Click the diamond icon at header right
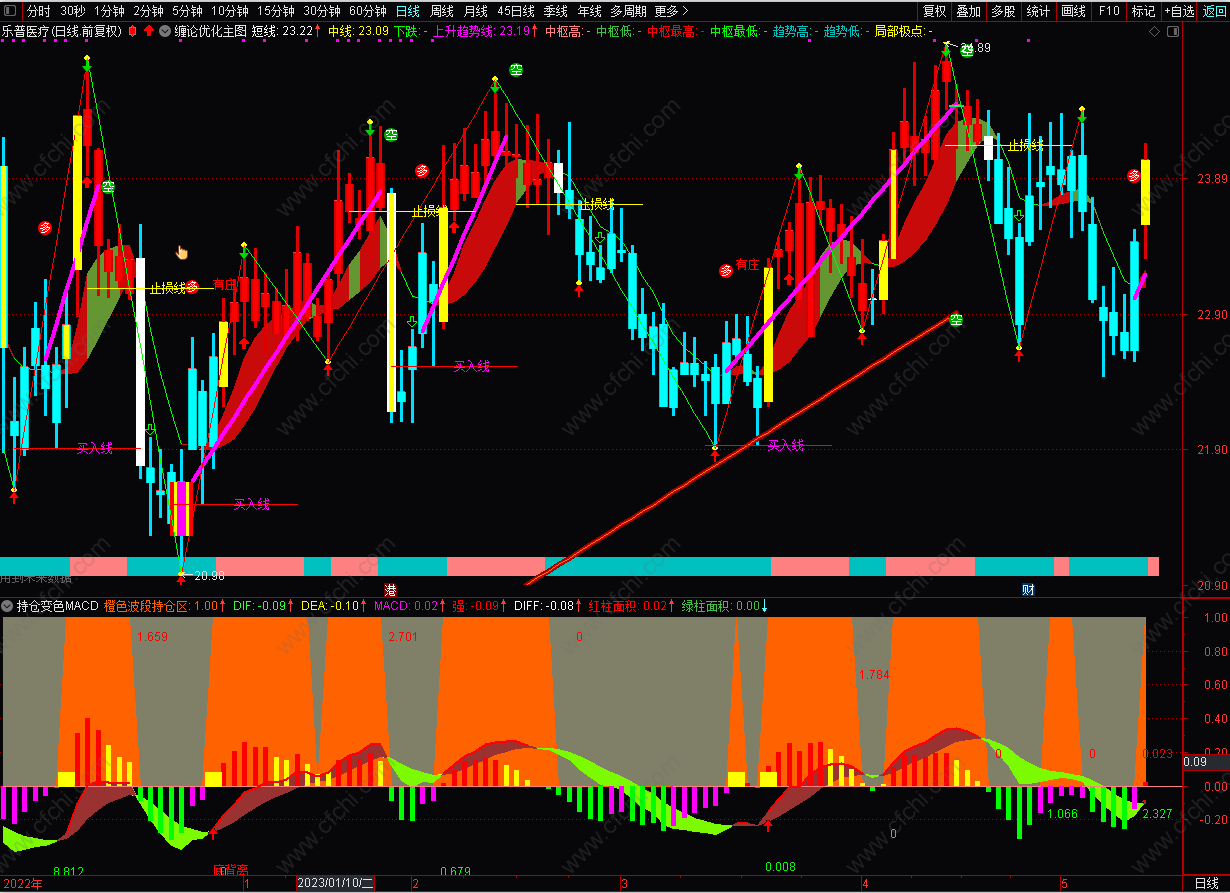This screenshot has width=1230, height=893. pyautogui.click(x=1155, y=31)
